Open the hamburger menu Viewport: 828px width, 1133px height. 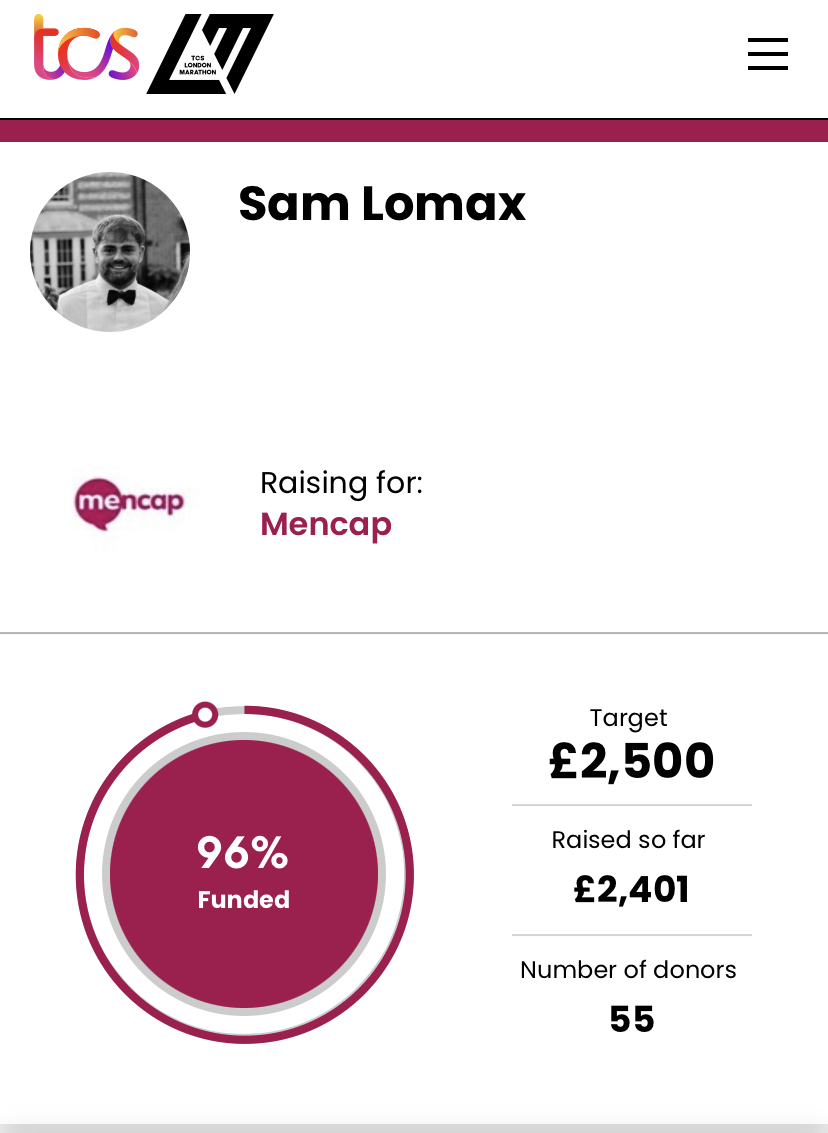pos(767,54)
